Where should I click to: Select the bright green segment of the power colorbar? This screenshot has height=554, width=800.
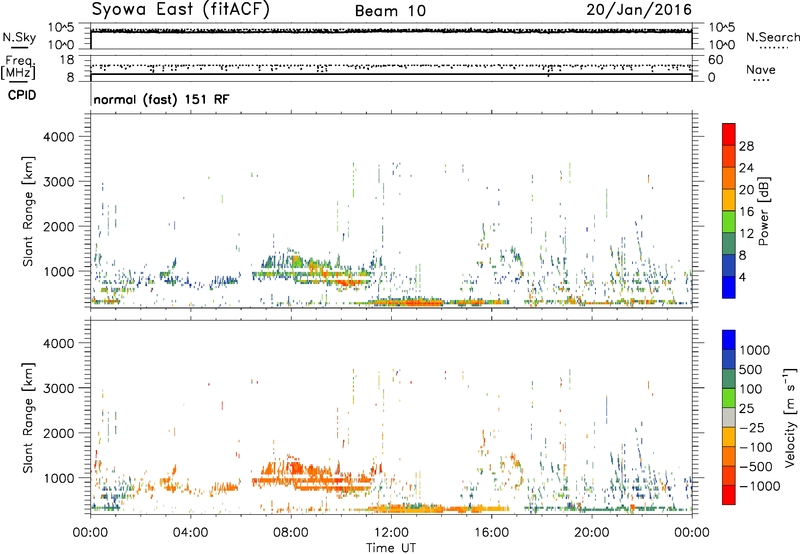(729, 222)
